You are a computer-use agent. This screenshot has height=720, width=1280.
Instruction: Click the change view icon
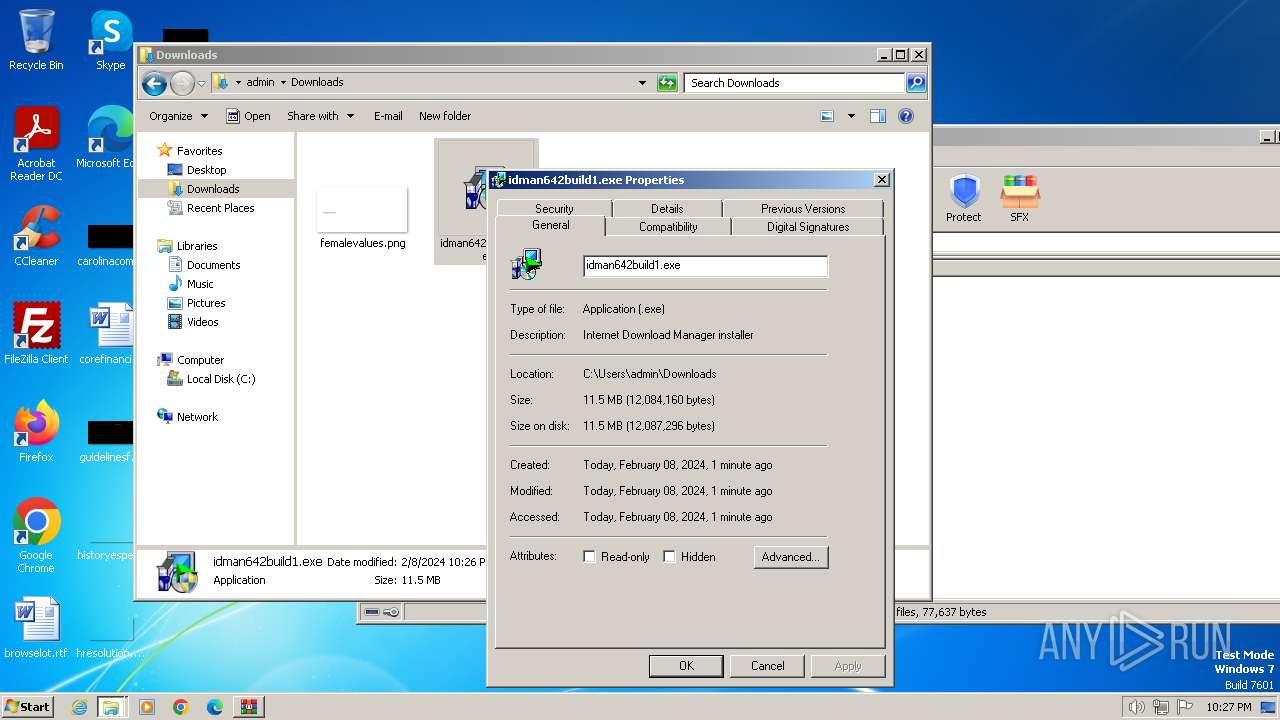coord(827,116)
